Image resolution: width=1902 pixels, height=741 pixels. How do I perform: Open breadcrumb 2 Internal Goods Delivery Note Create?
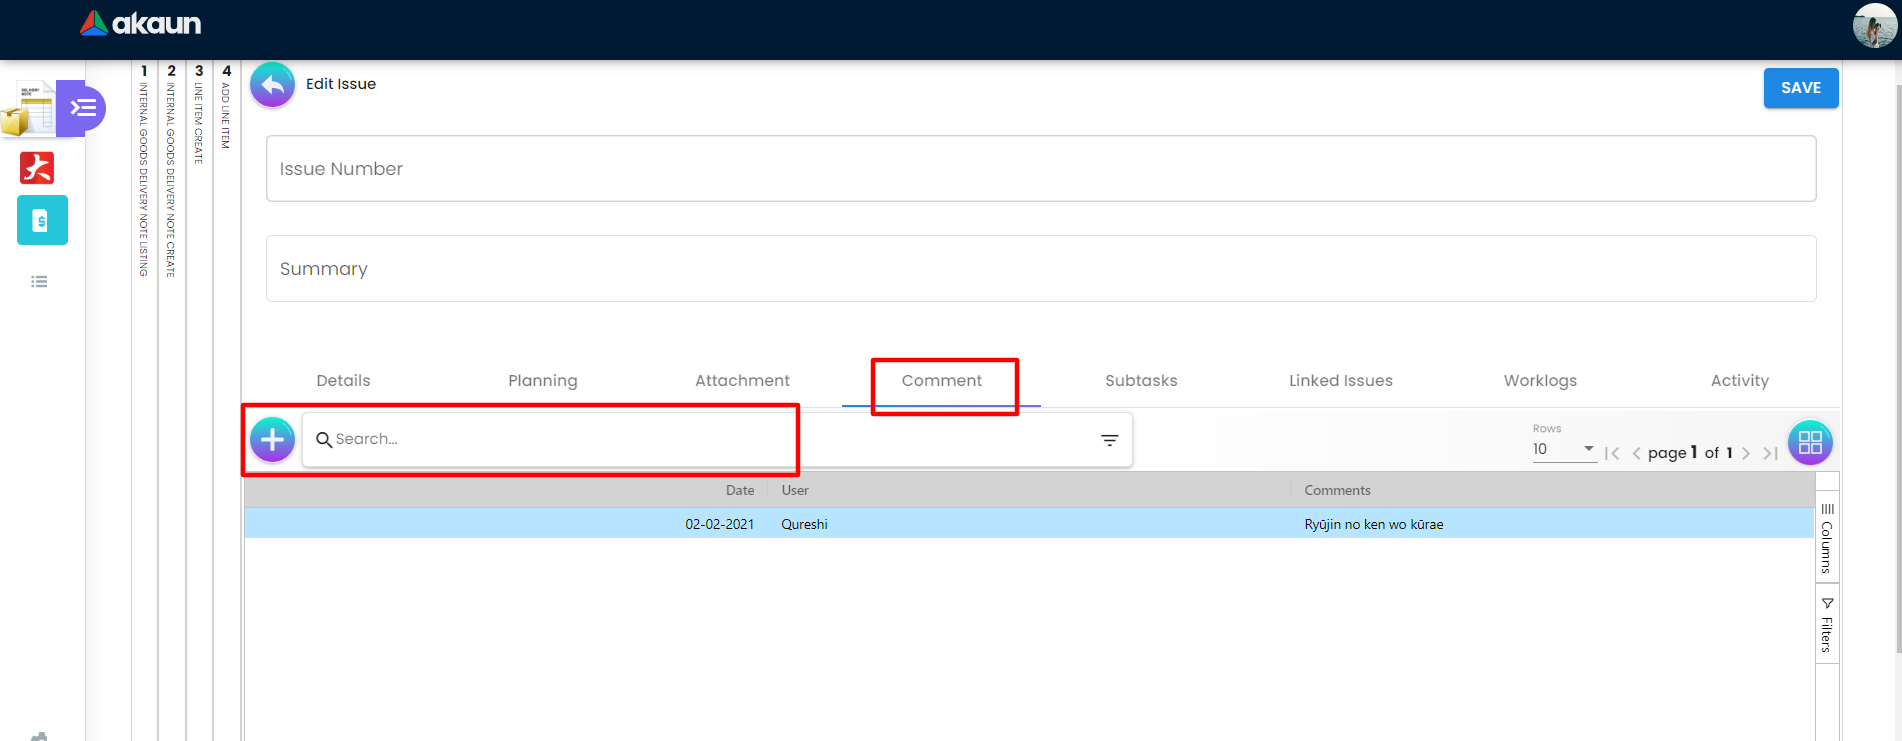(x=171, y=170)
